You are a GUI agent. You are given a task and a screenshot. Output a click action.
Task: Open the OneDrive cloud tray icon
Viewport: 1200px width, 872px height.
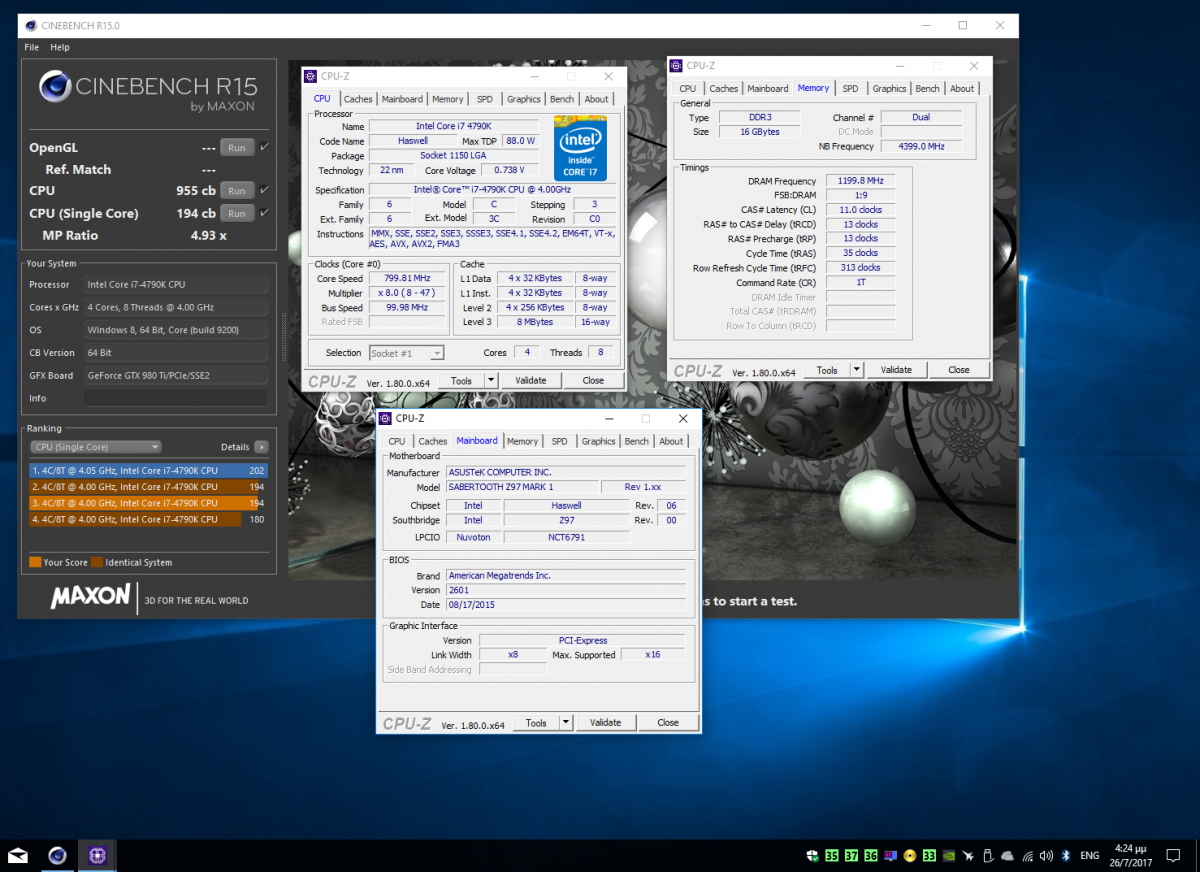click(x=1007, y=856)
